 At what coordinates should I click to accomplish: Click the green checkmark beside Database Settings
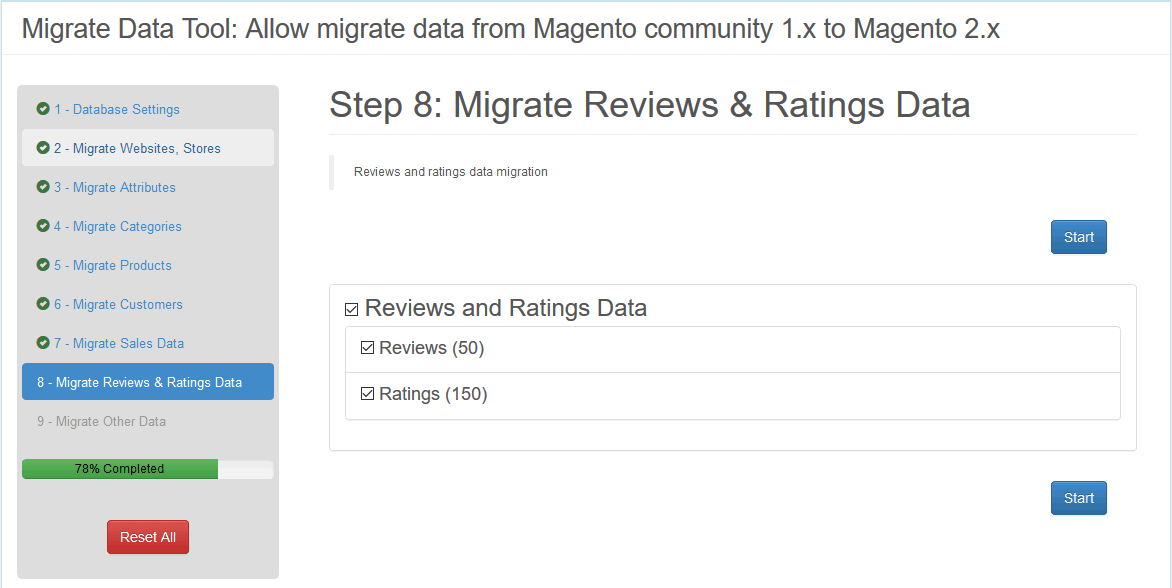coord(43,109)
